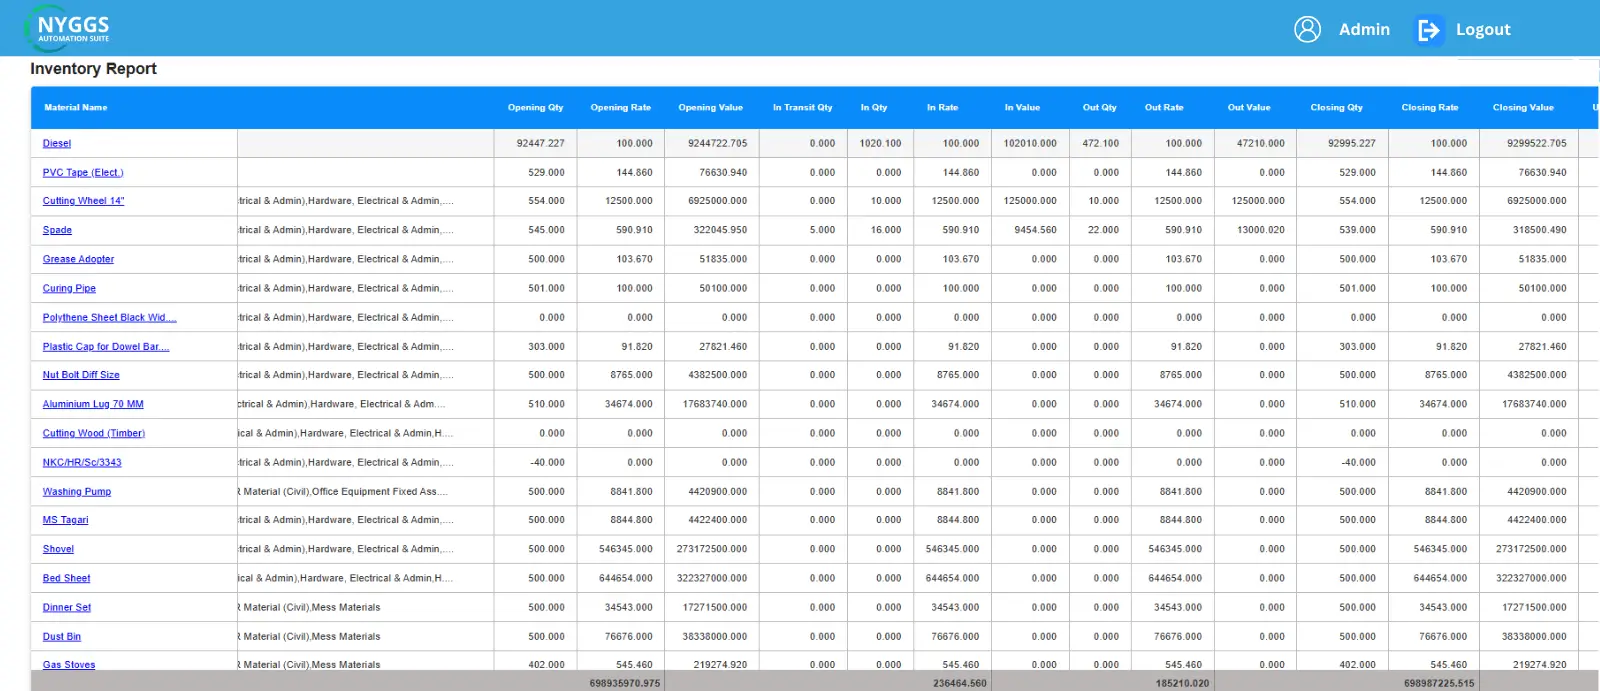
Task: Open the Diesel material link
Action: (x=57, y=144)
